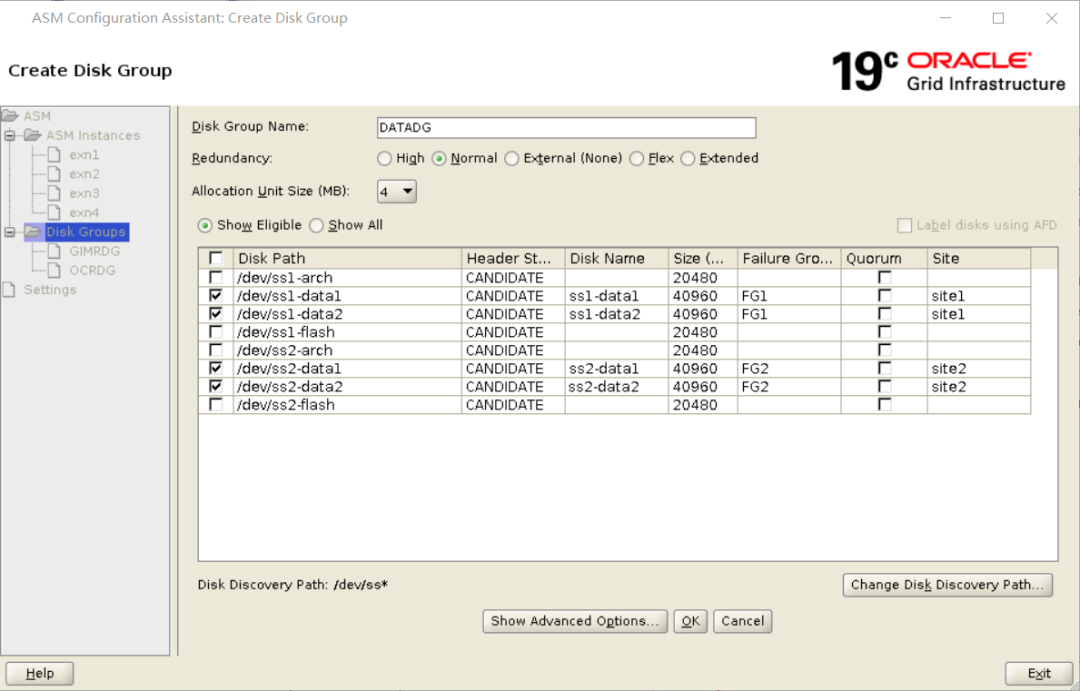Check the /dev/ss1-flash disk checkbox
Image resolution: width=1080 pixels, height=691 pixels.
216,331
